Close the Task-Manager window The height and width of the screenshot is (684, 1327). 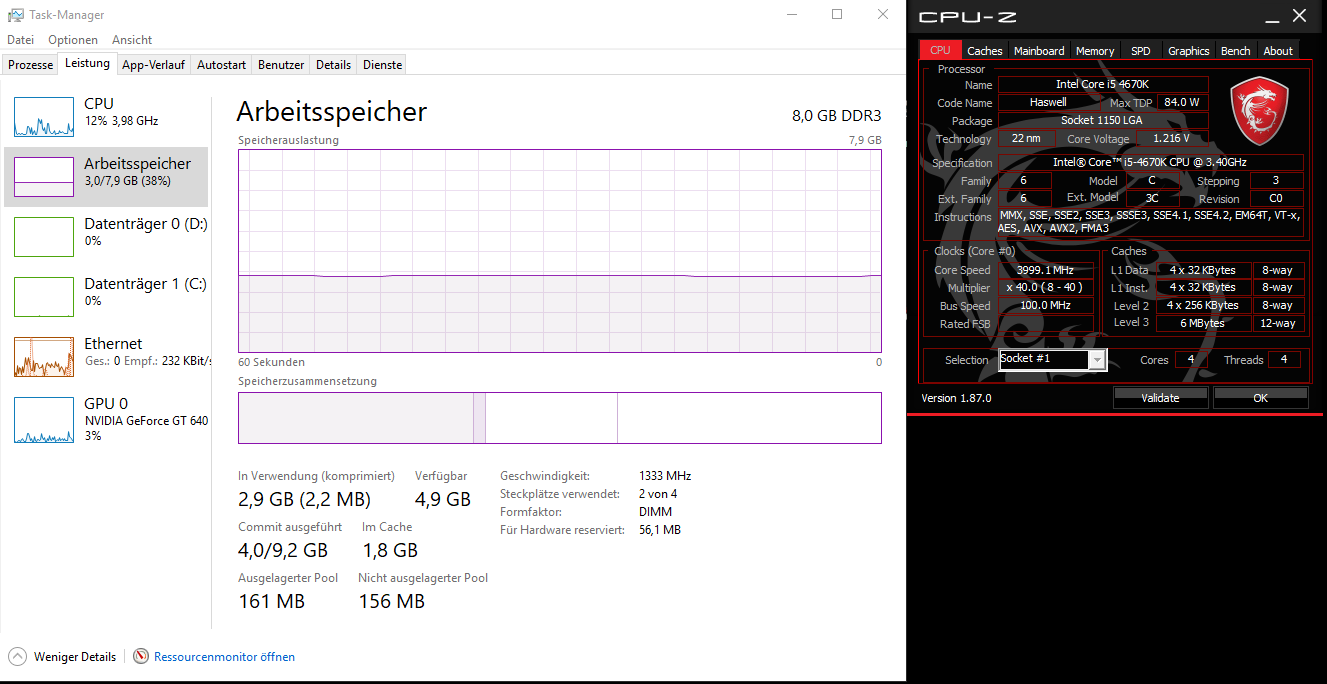[x=882, y=15]
